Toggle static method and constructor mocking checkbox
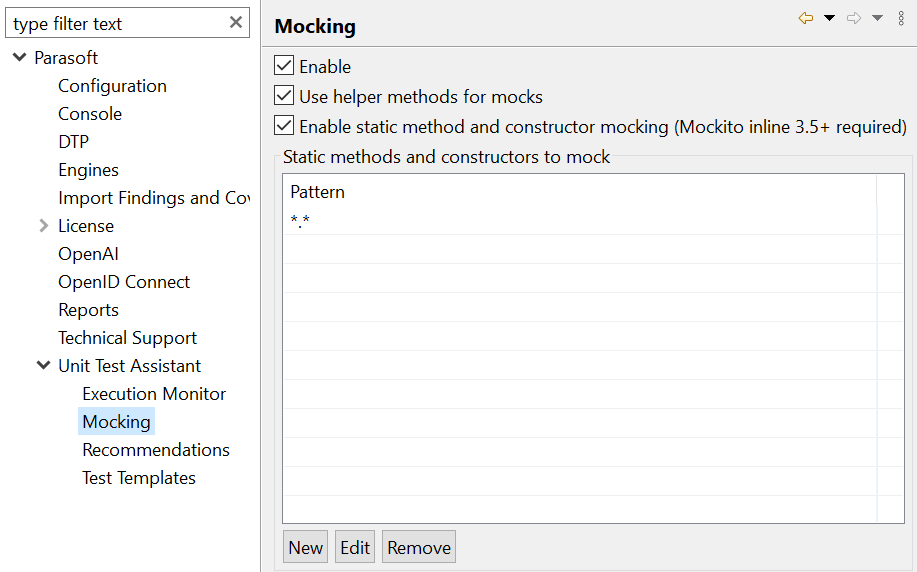917x572 pixels. point(284,125)
